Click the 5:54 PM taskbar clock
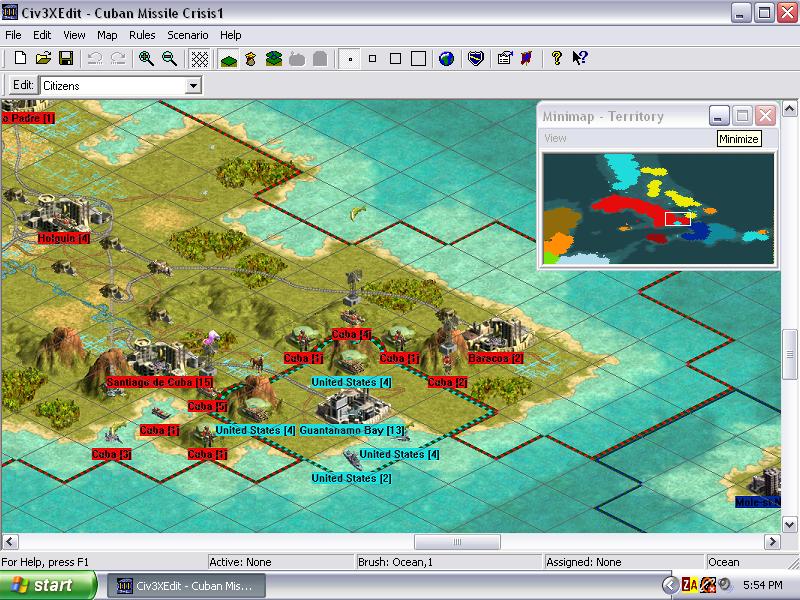 (x=763, y=585)
